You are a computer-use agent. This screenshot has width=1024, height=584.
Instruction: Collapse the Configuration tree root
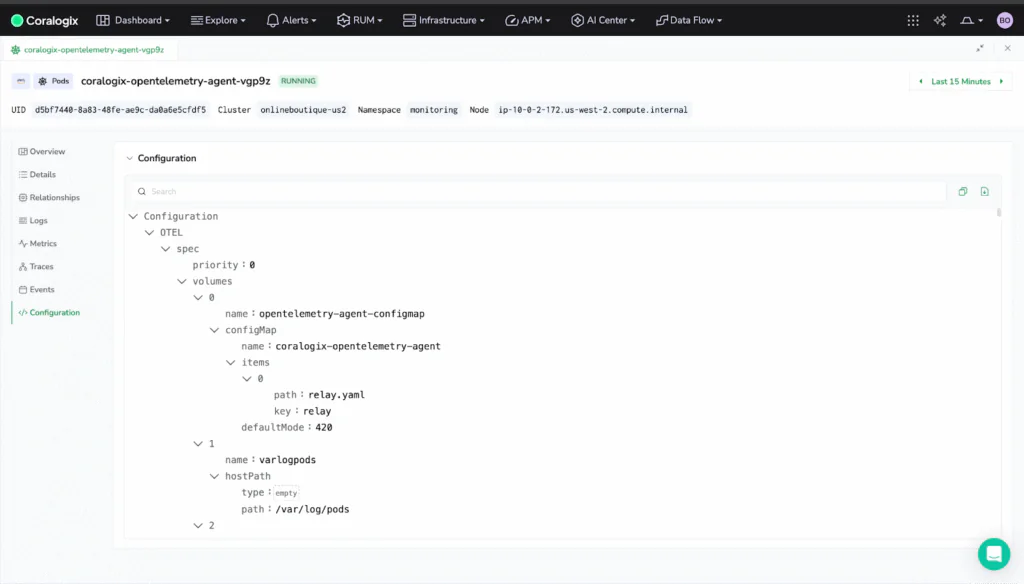coord(133,216)
